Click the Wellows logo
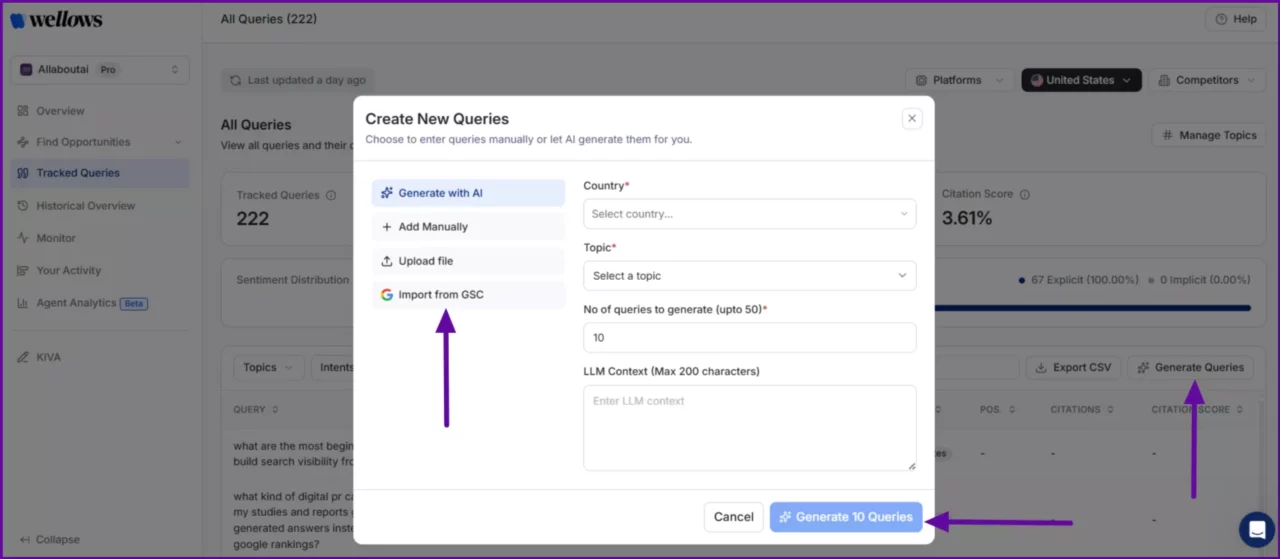1280x559 pixels. [57, 20]
